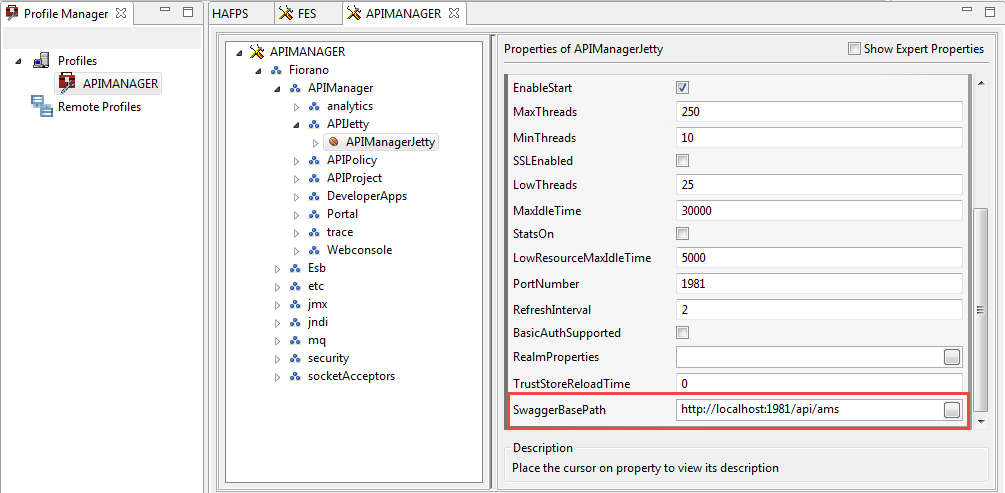Viewport: 1005px width, 493px height.
Task: Select the APIMANAGER profile icon in Profile Manager
Action: coord(67,83)
